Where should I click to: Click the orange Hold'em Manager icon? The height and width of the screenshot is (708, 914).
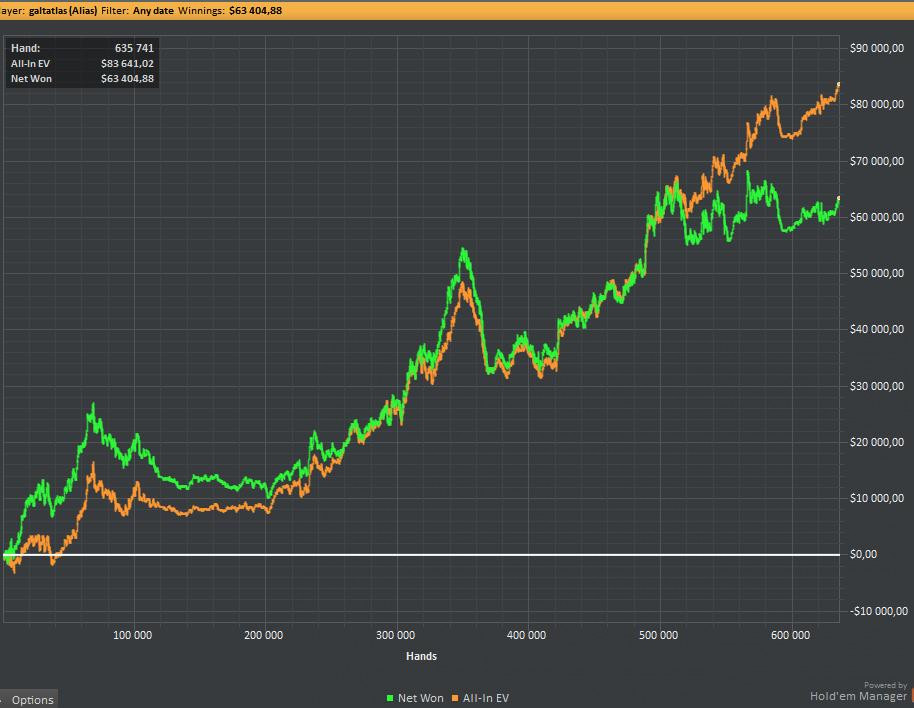910,696
